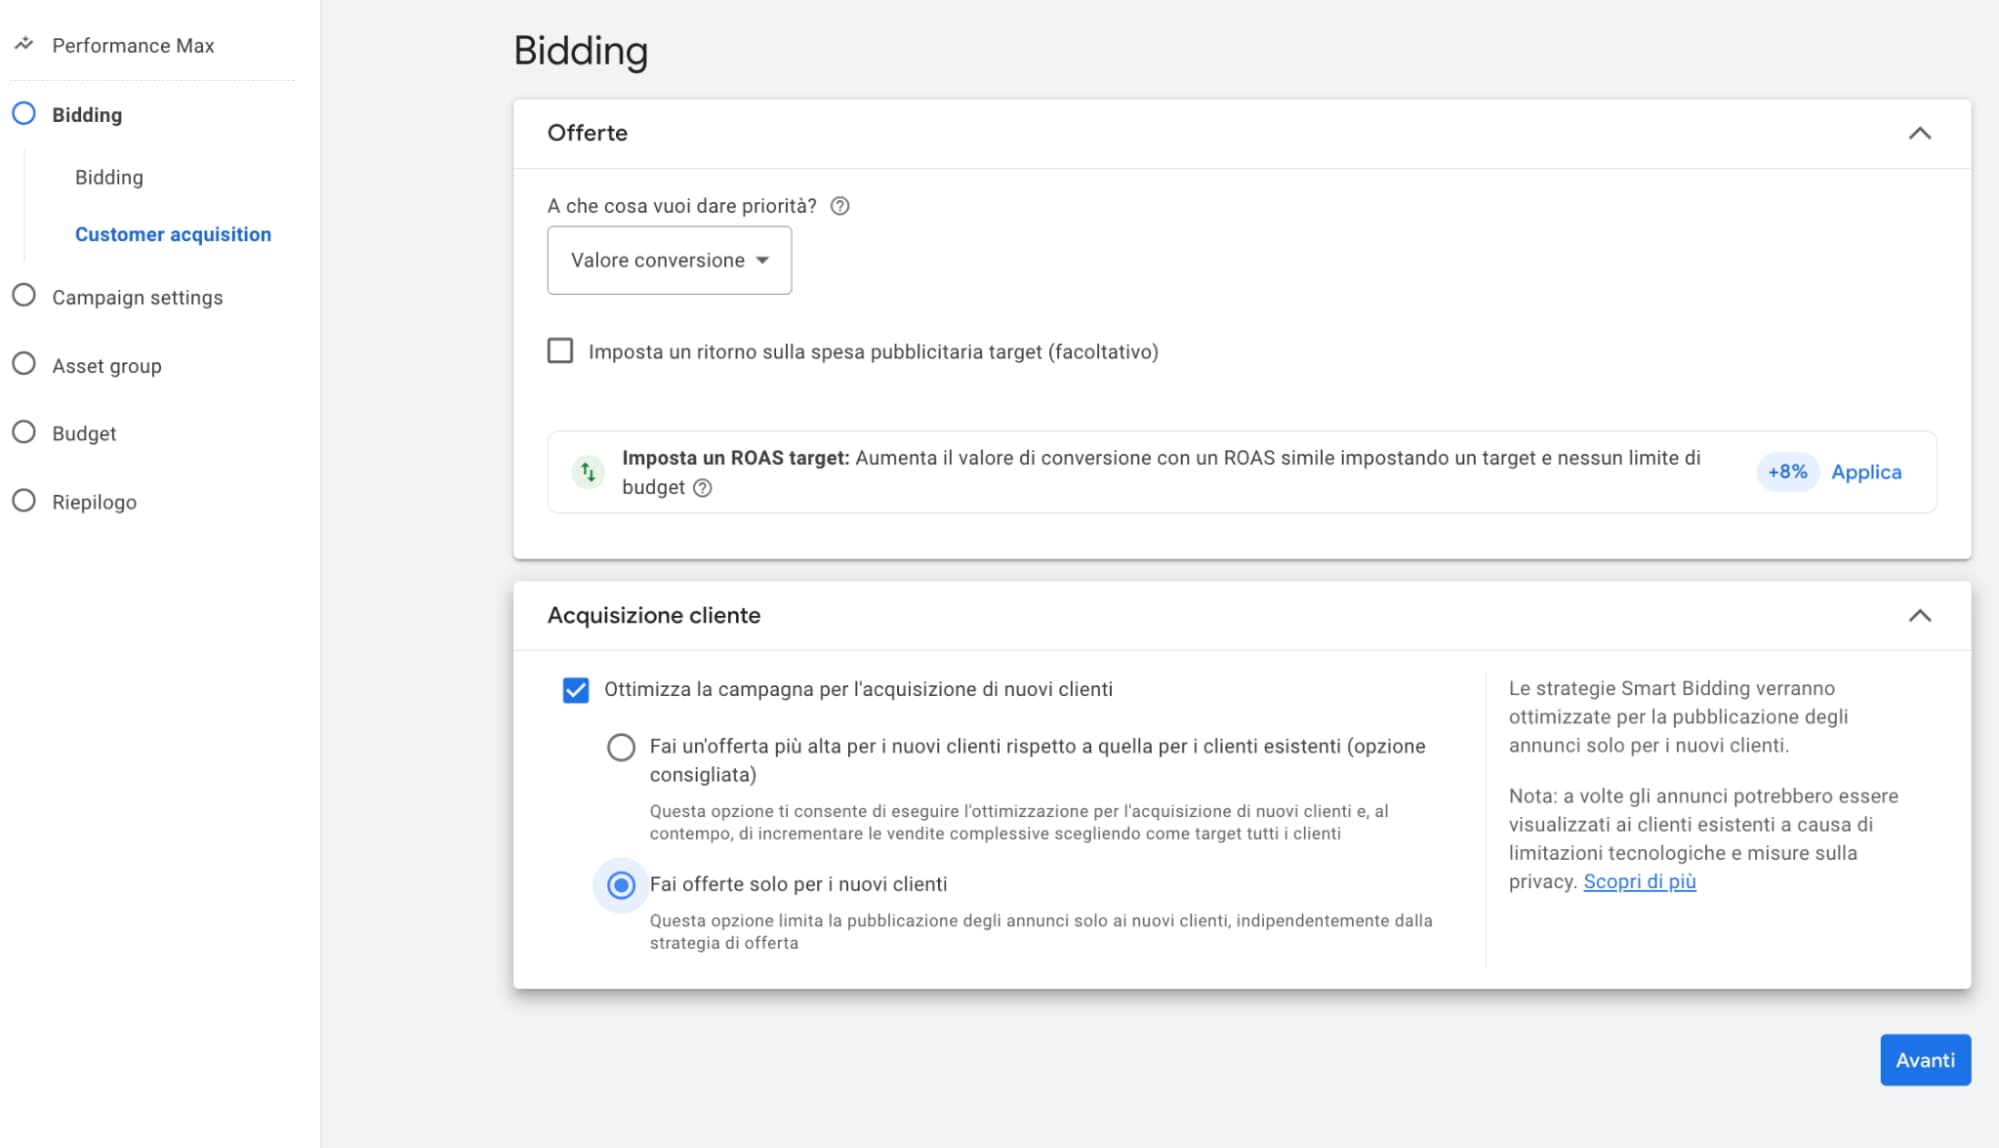Open Customer acquisition in sidebar
The width and height of the screenshot is (1999, 1148).
173,234
